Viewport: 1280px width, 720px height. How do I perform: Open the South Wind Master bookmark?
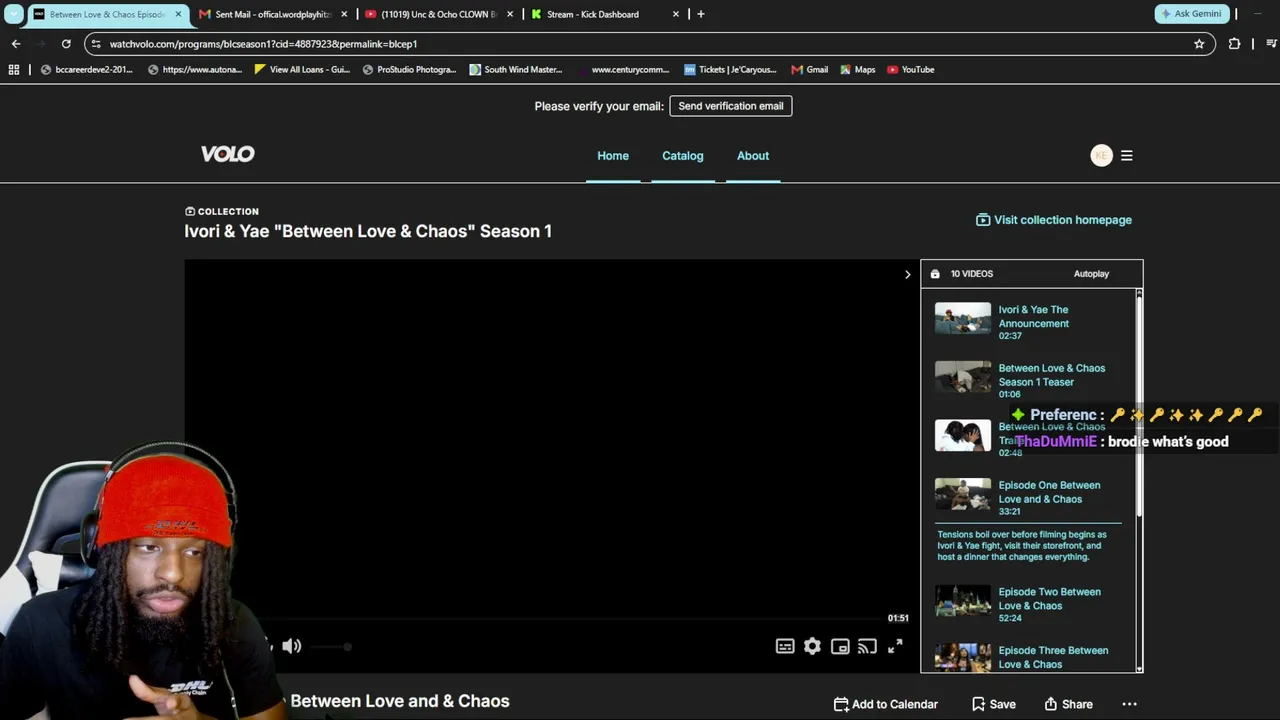coord(516,70)
